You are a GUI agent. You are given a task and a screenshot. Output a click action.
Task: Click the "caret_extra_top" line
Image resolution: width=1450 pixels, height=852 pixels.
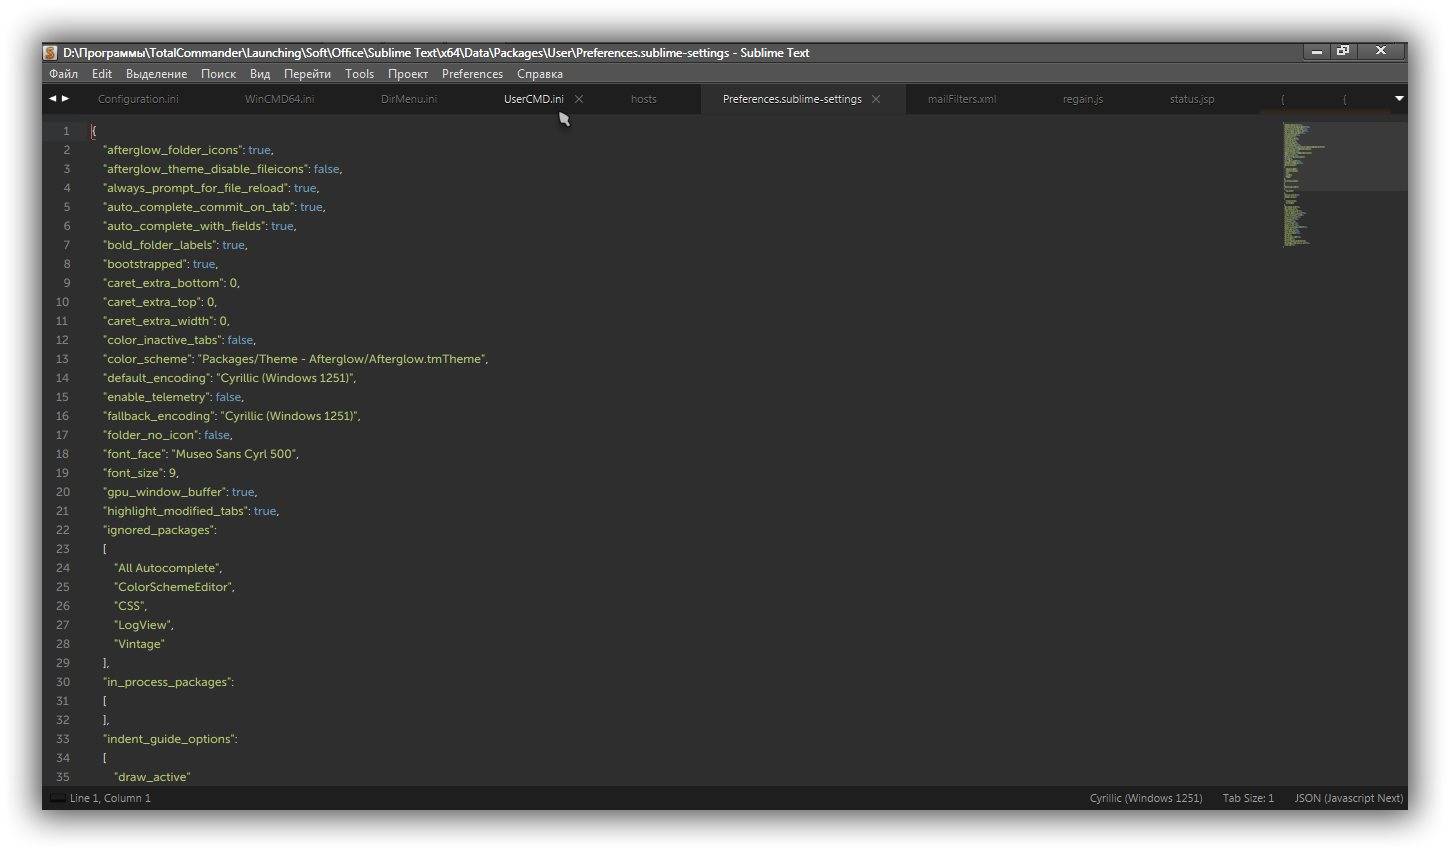pos(160,302)
